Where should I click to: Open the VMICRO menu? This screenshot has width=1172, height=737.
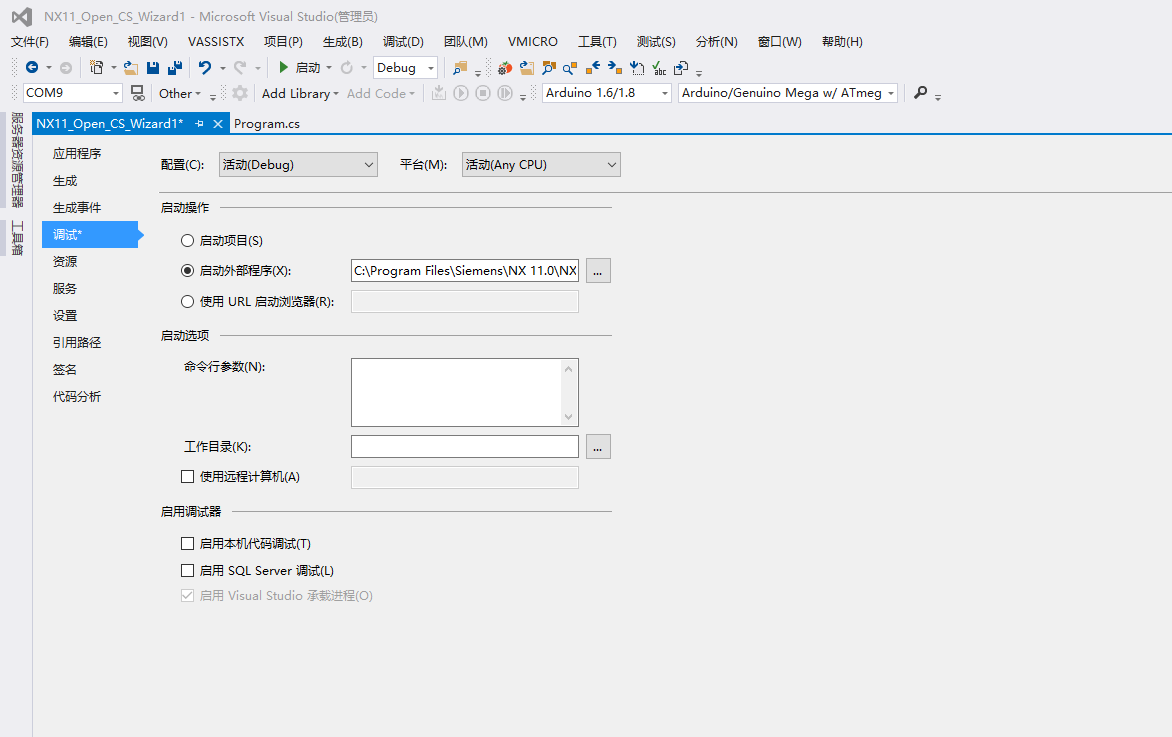pos(532,42)
